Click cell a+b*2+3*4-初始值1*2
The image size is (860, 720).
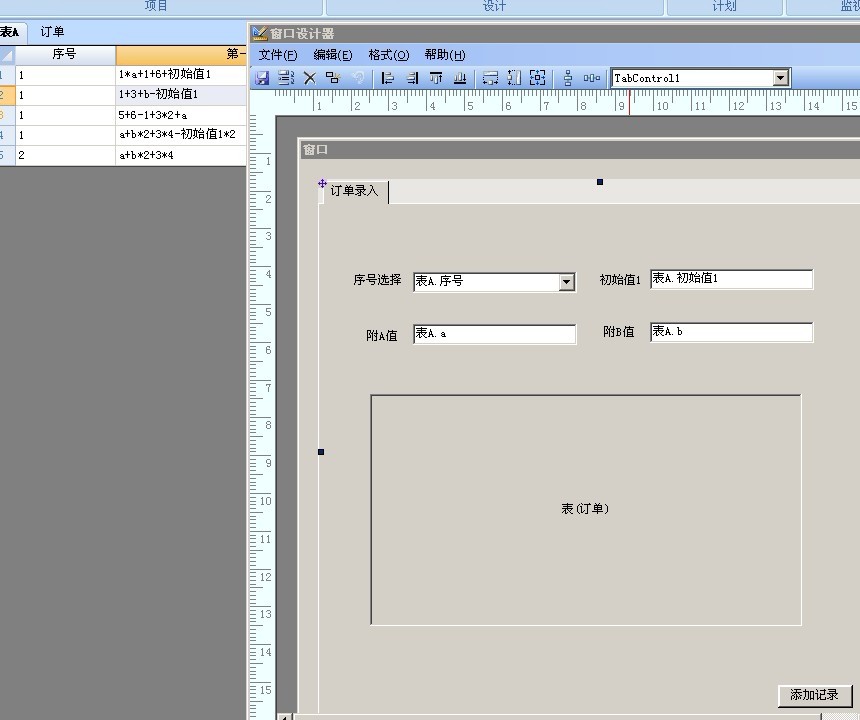[x=181, y=135]
